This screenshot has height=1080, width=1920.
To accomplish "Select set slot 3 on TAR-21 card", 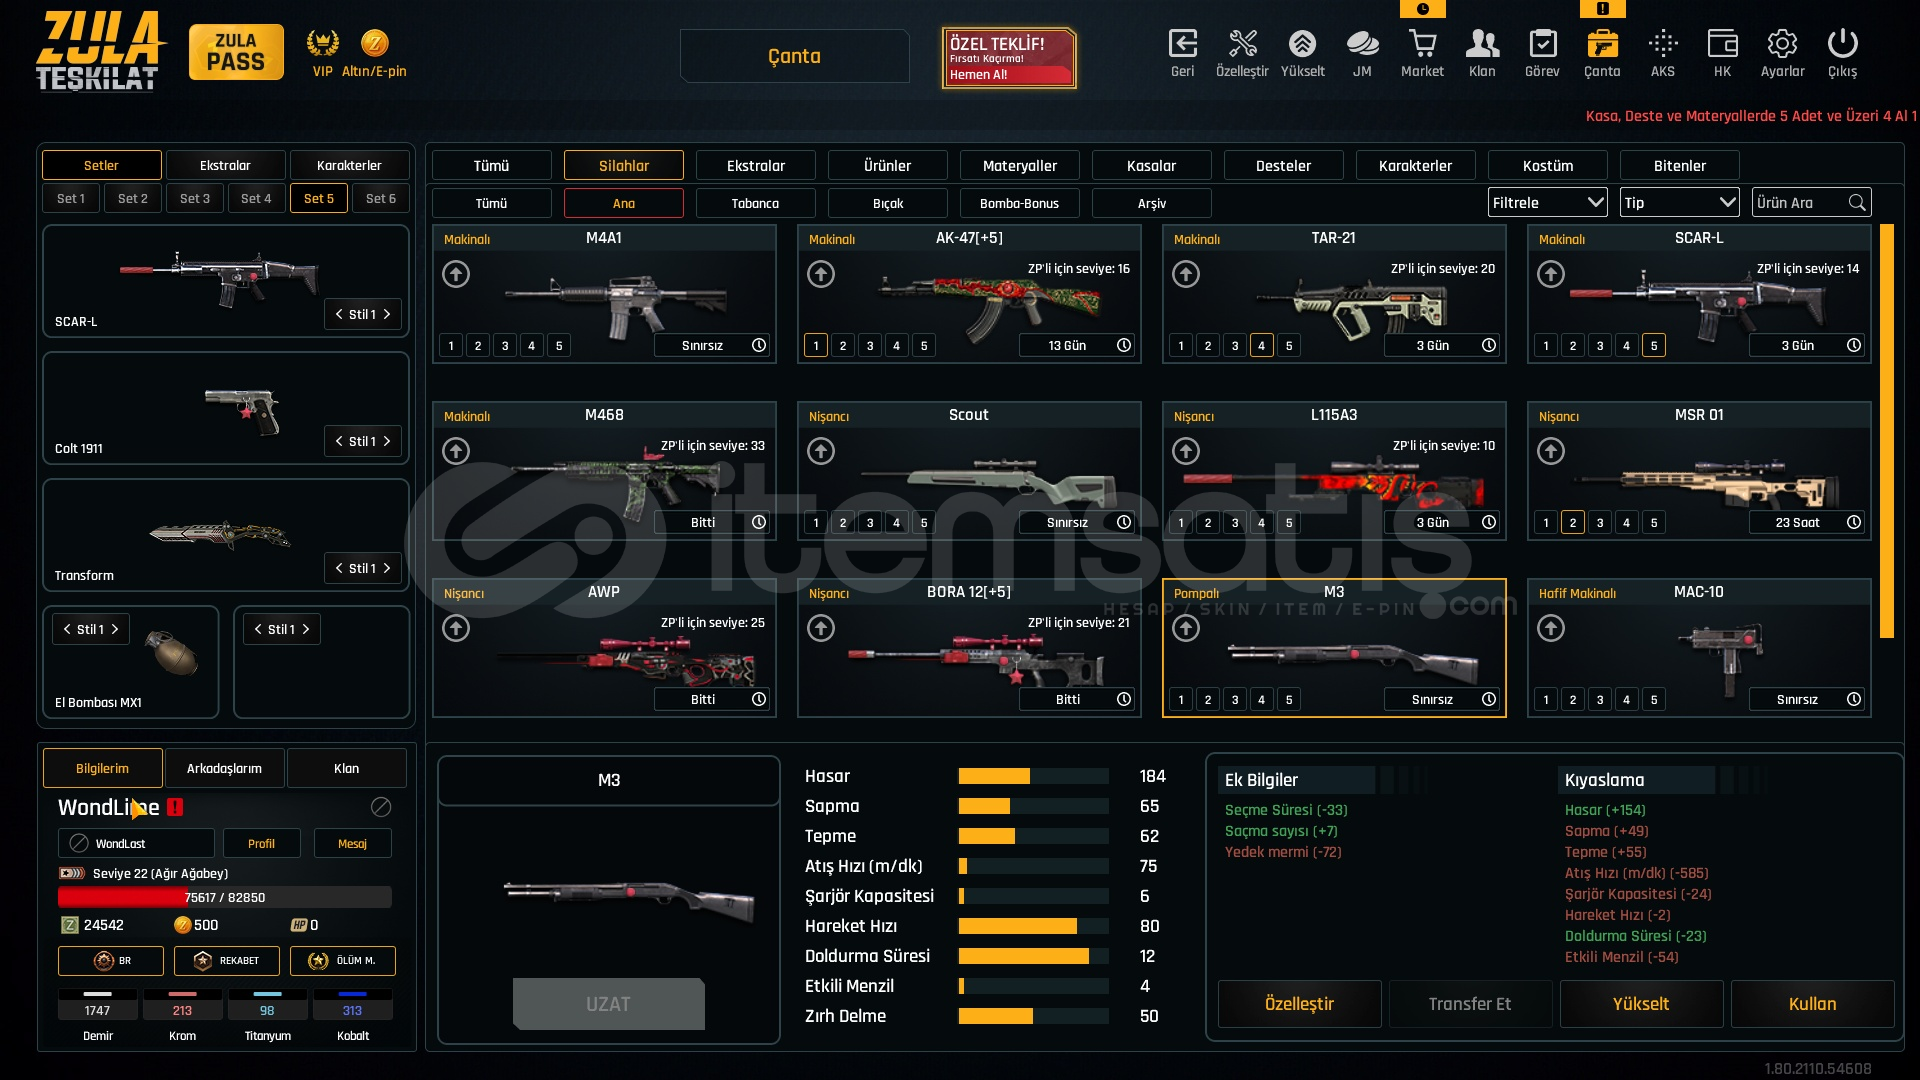I will (x=1235, y=346).
